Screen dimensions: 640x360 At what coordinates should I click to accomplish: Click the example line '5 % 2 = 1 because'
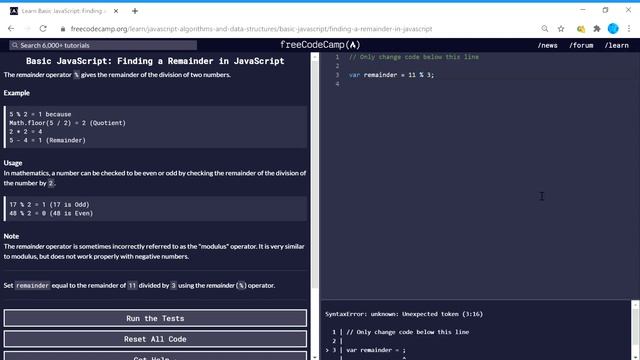click(x=40, y=114)
